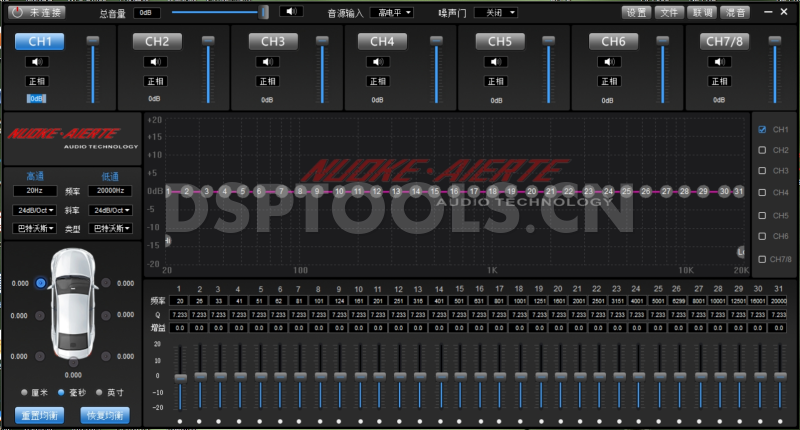
Task: Switch to the CH7/8 channel tab
Action: [724, 41]
